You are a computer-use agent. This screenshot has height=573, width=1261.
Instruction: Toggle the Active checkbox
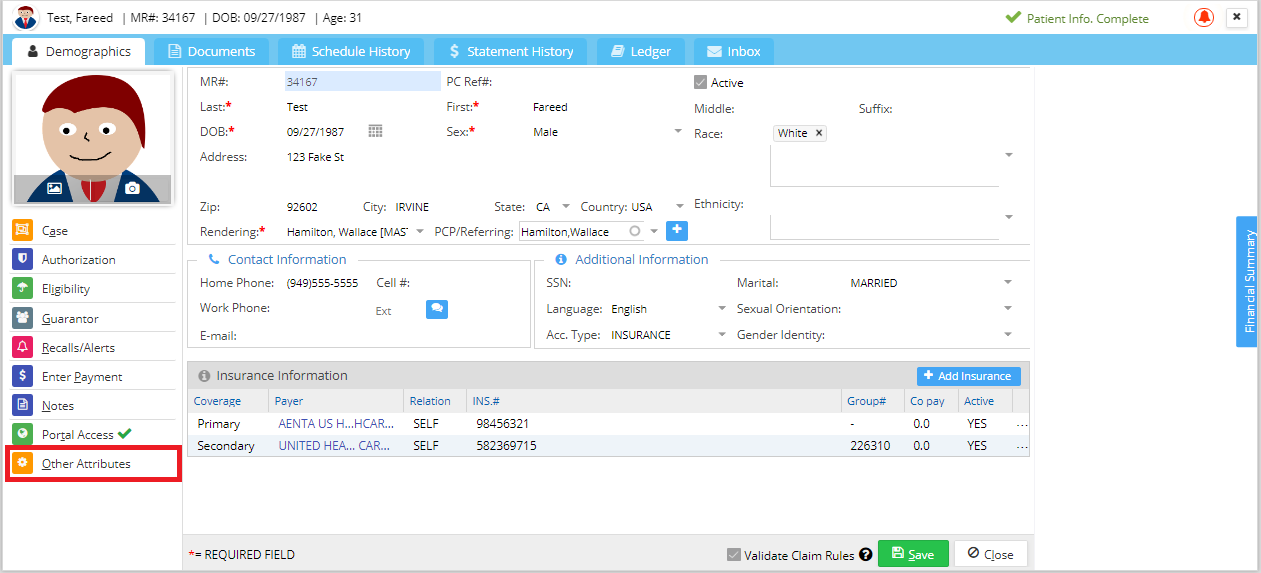(x=701, y=83)
